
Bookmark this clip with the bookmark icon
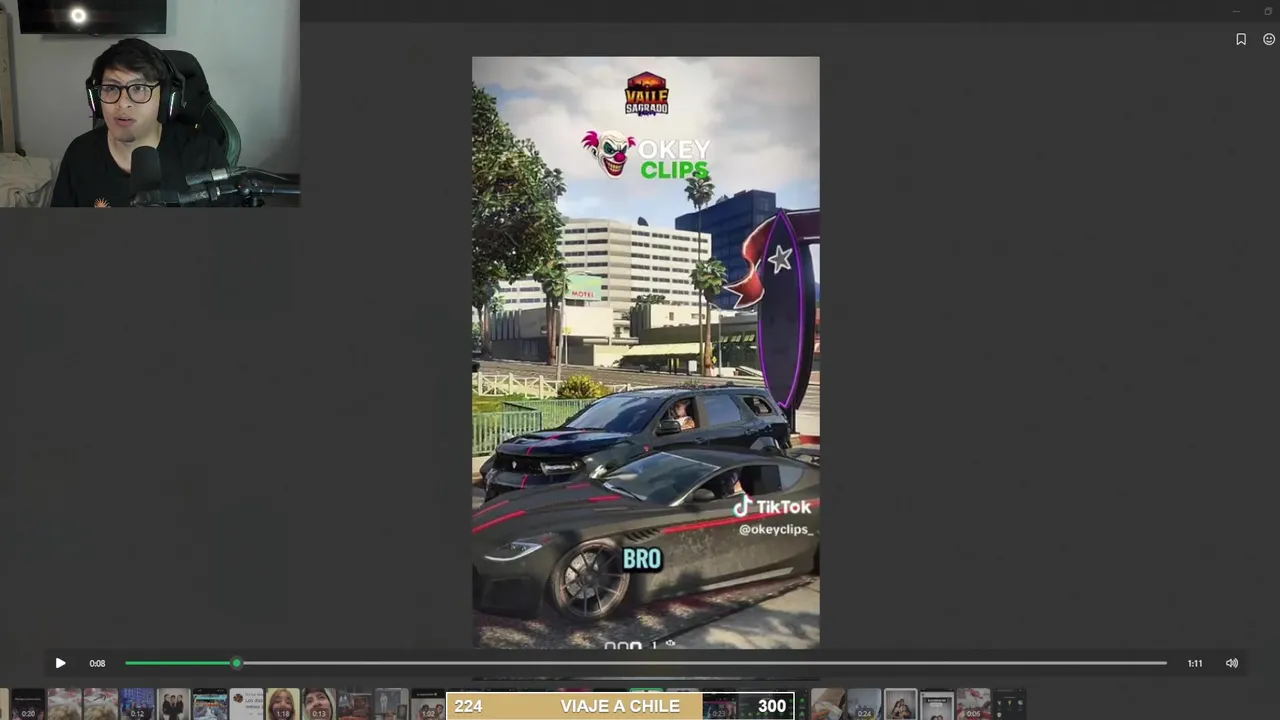[1241, 39]
